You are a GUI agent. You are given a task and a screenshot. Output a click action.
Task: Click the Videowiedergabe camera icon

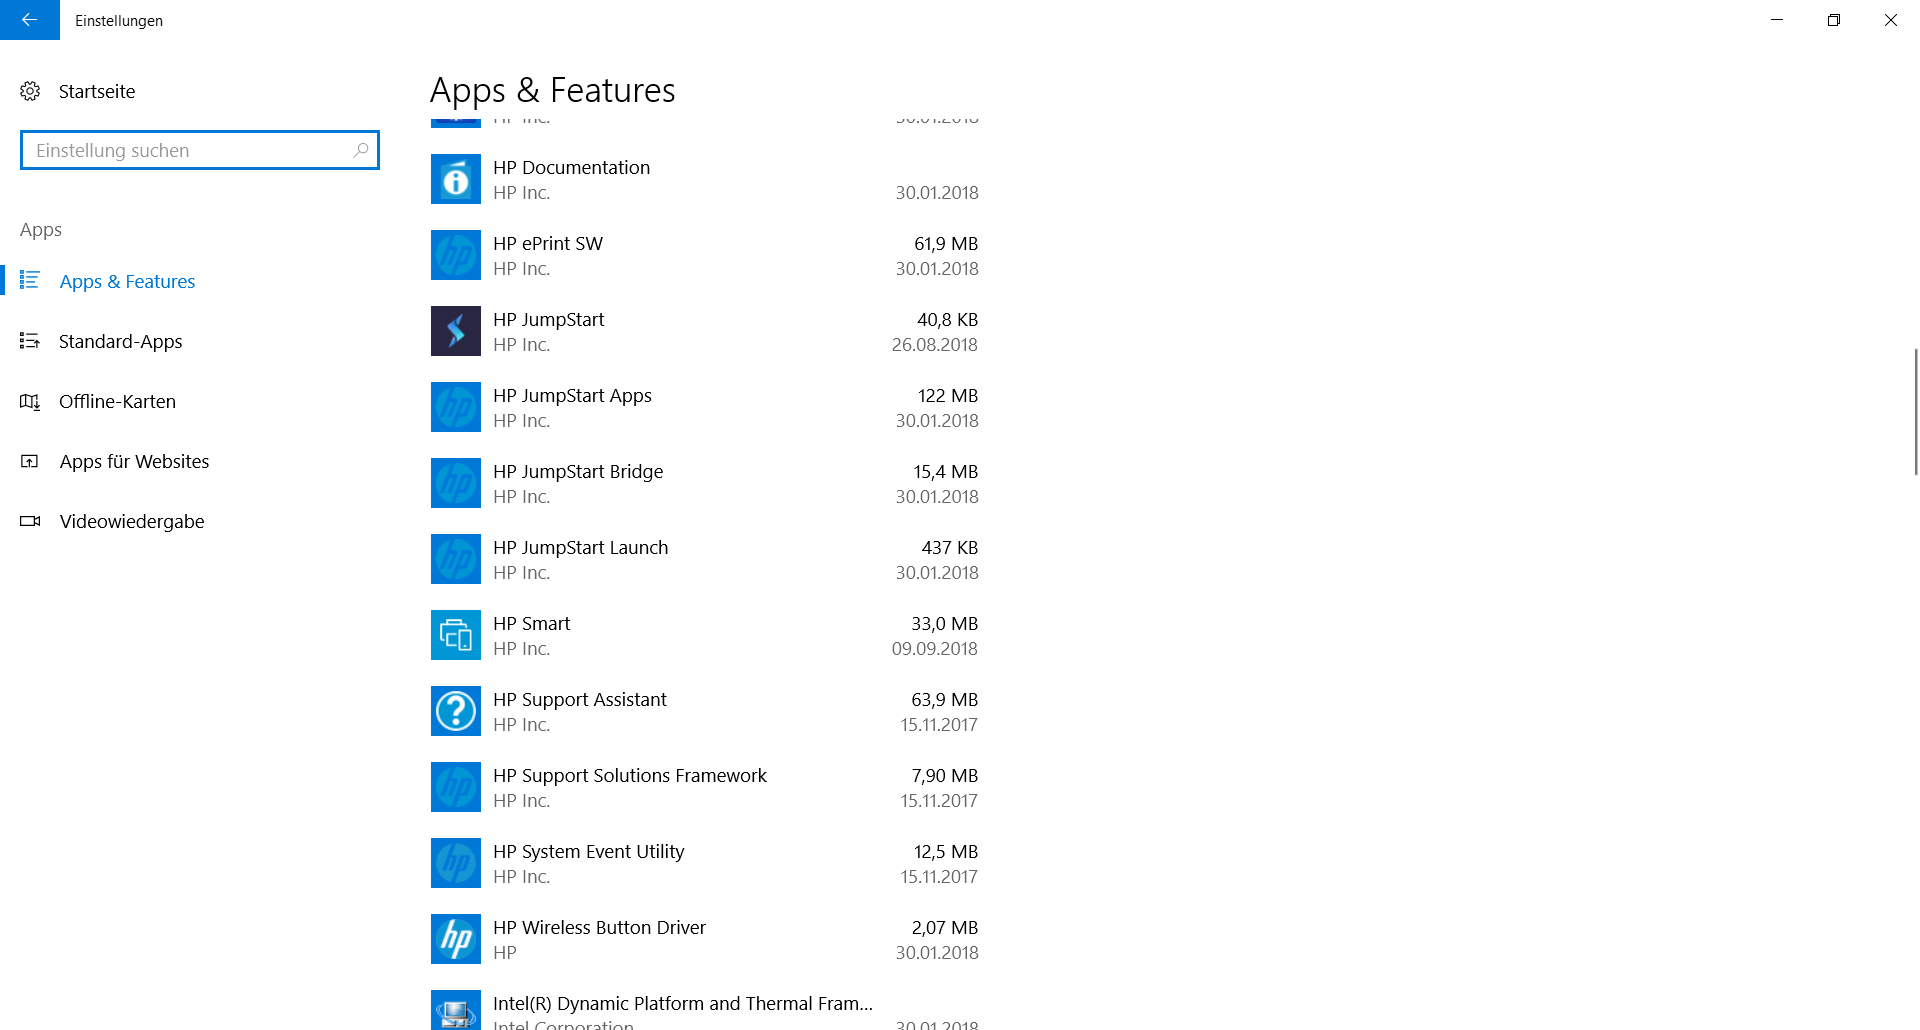[30, 521]
